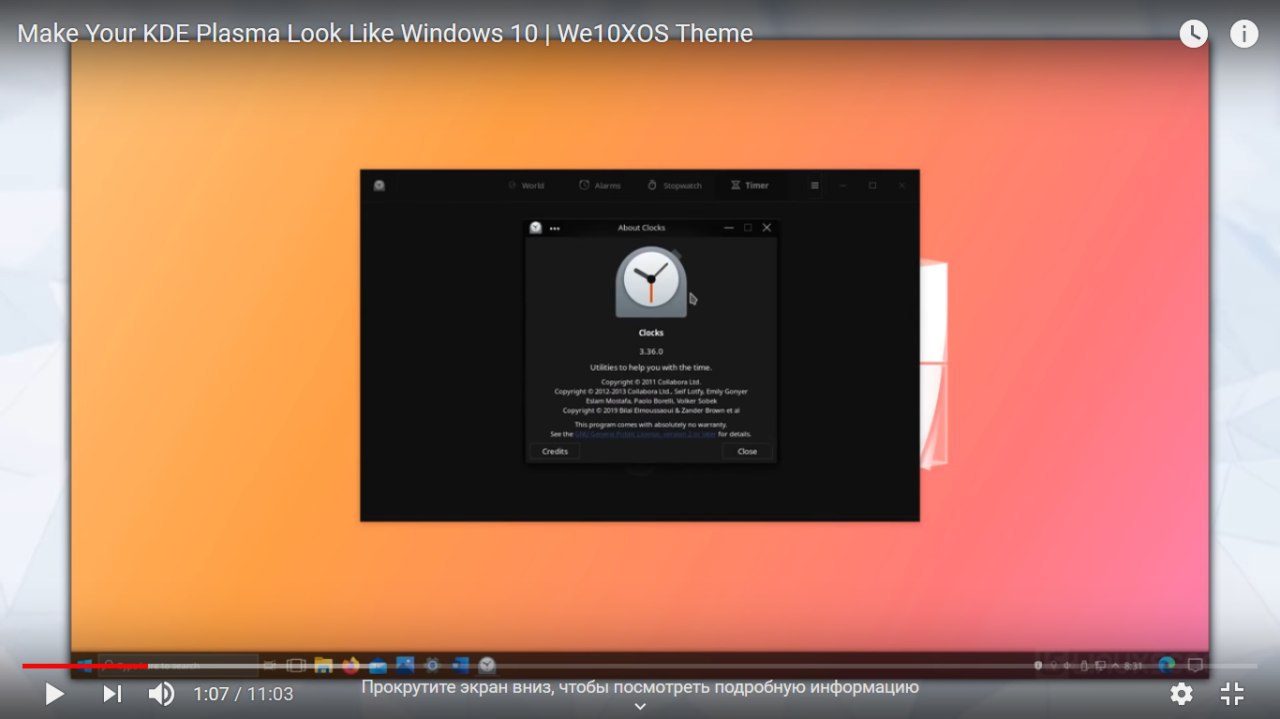Click the taskbar search box
This screenshot has height=719, width=1280.
point(178,665)
